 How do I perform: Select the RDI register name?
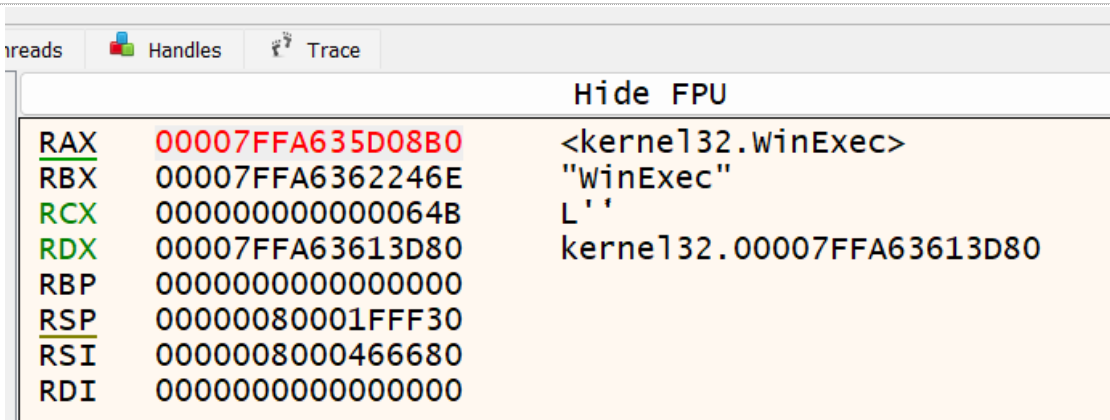(x=67, y=391)
